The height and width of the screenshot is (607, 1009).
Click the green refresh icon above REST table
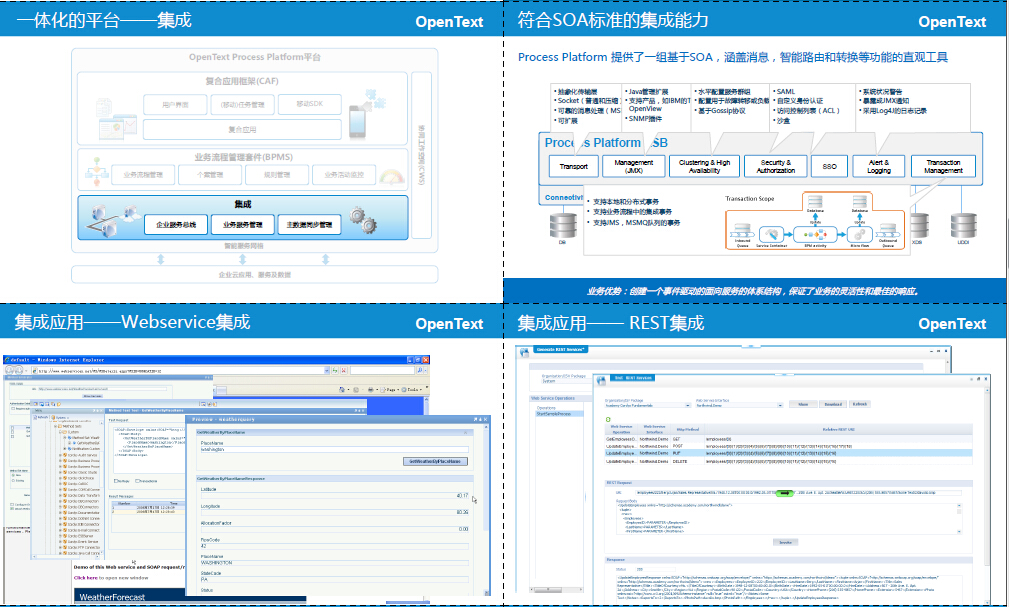pyautogui.click(x=608, y=420)
